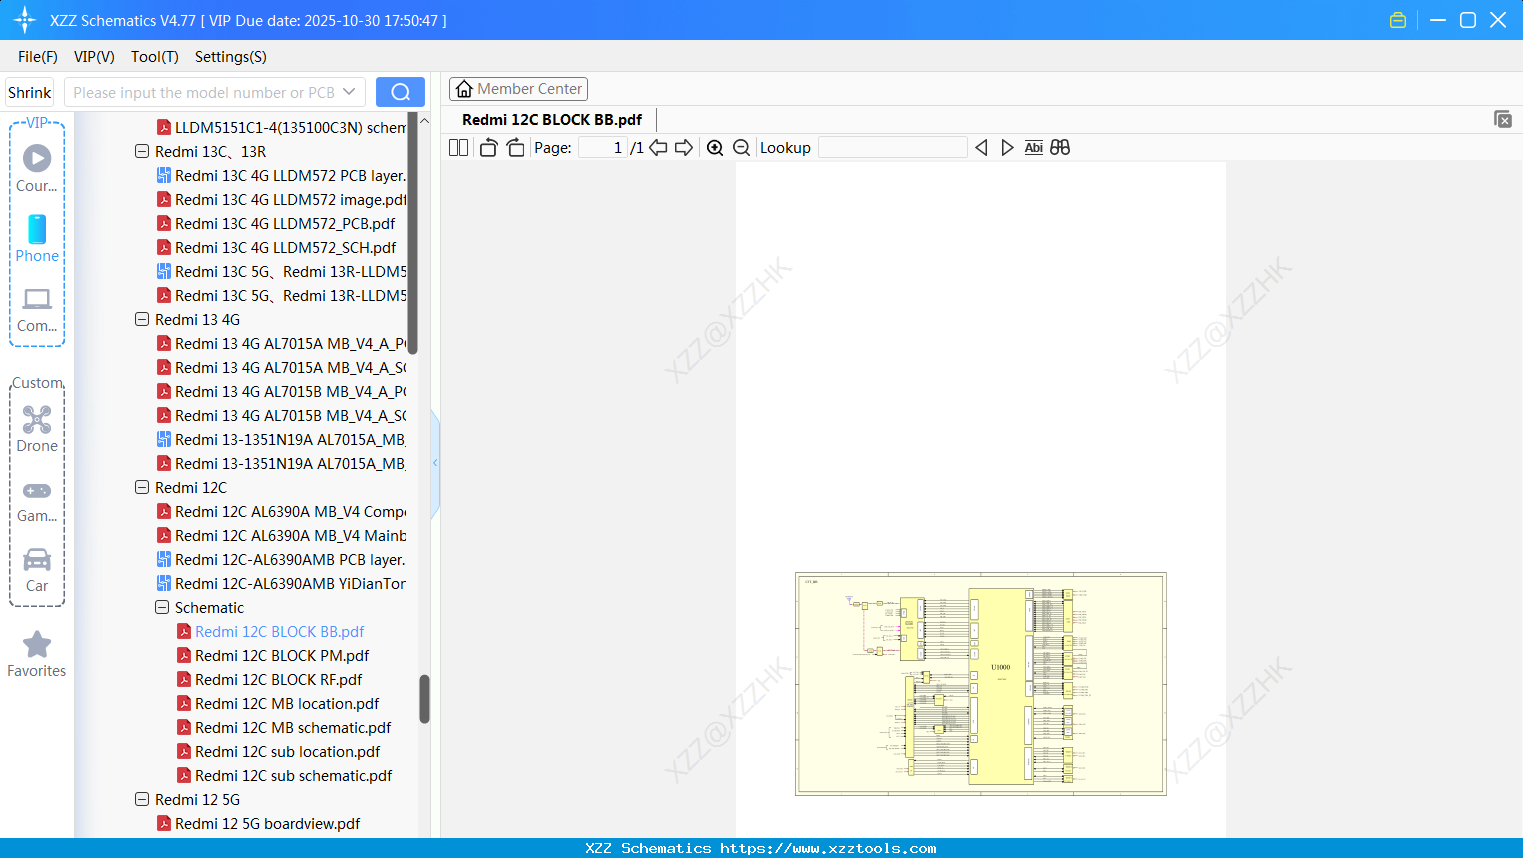Open the Car schematics category
The image size is (1523, 858).
pyautogui.click(x=36, y=570)
